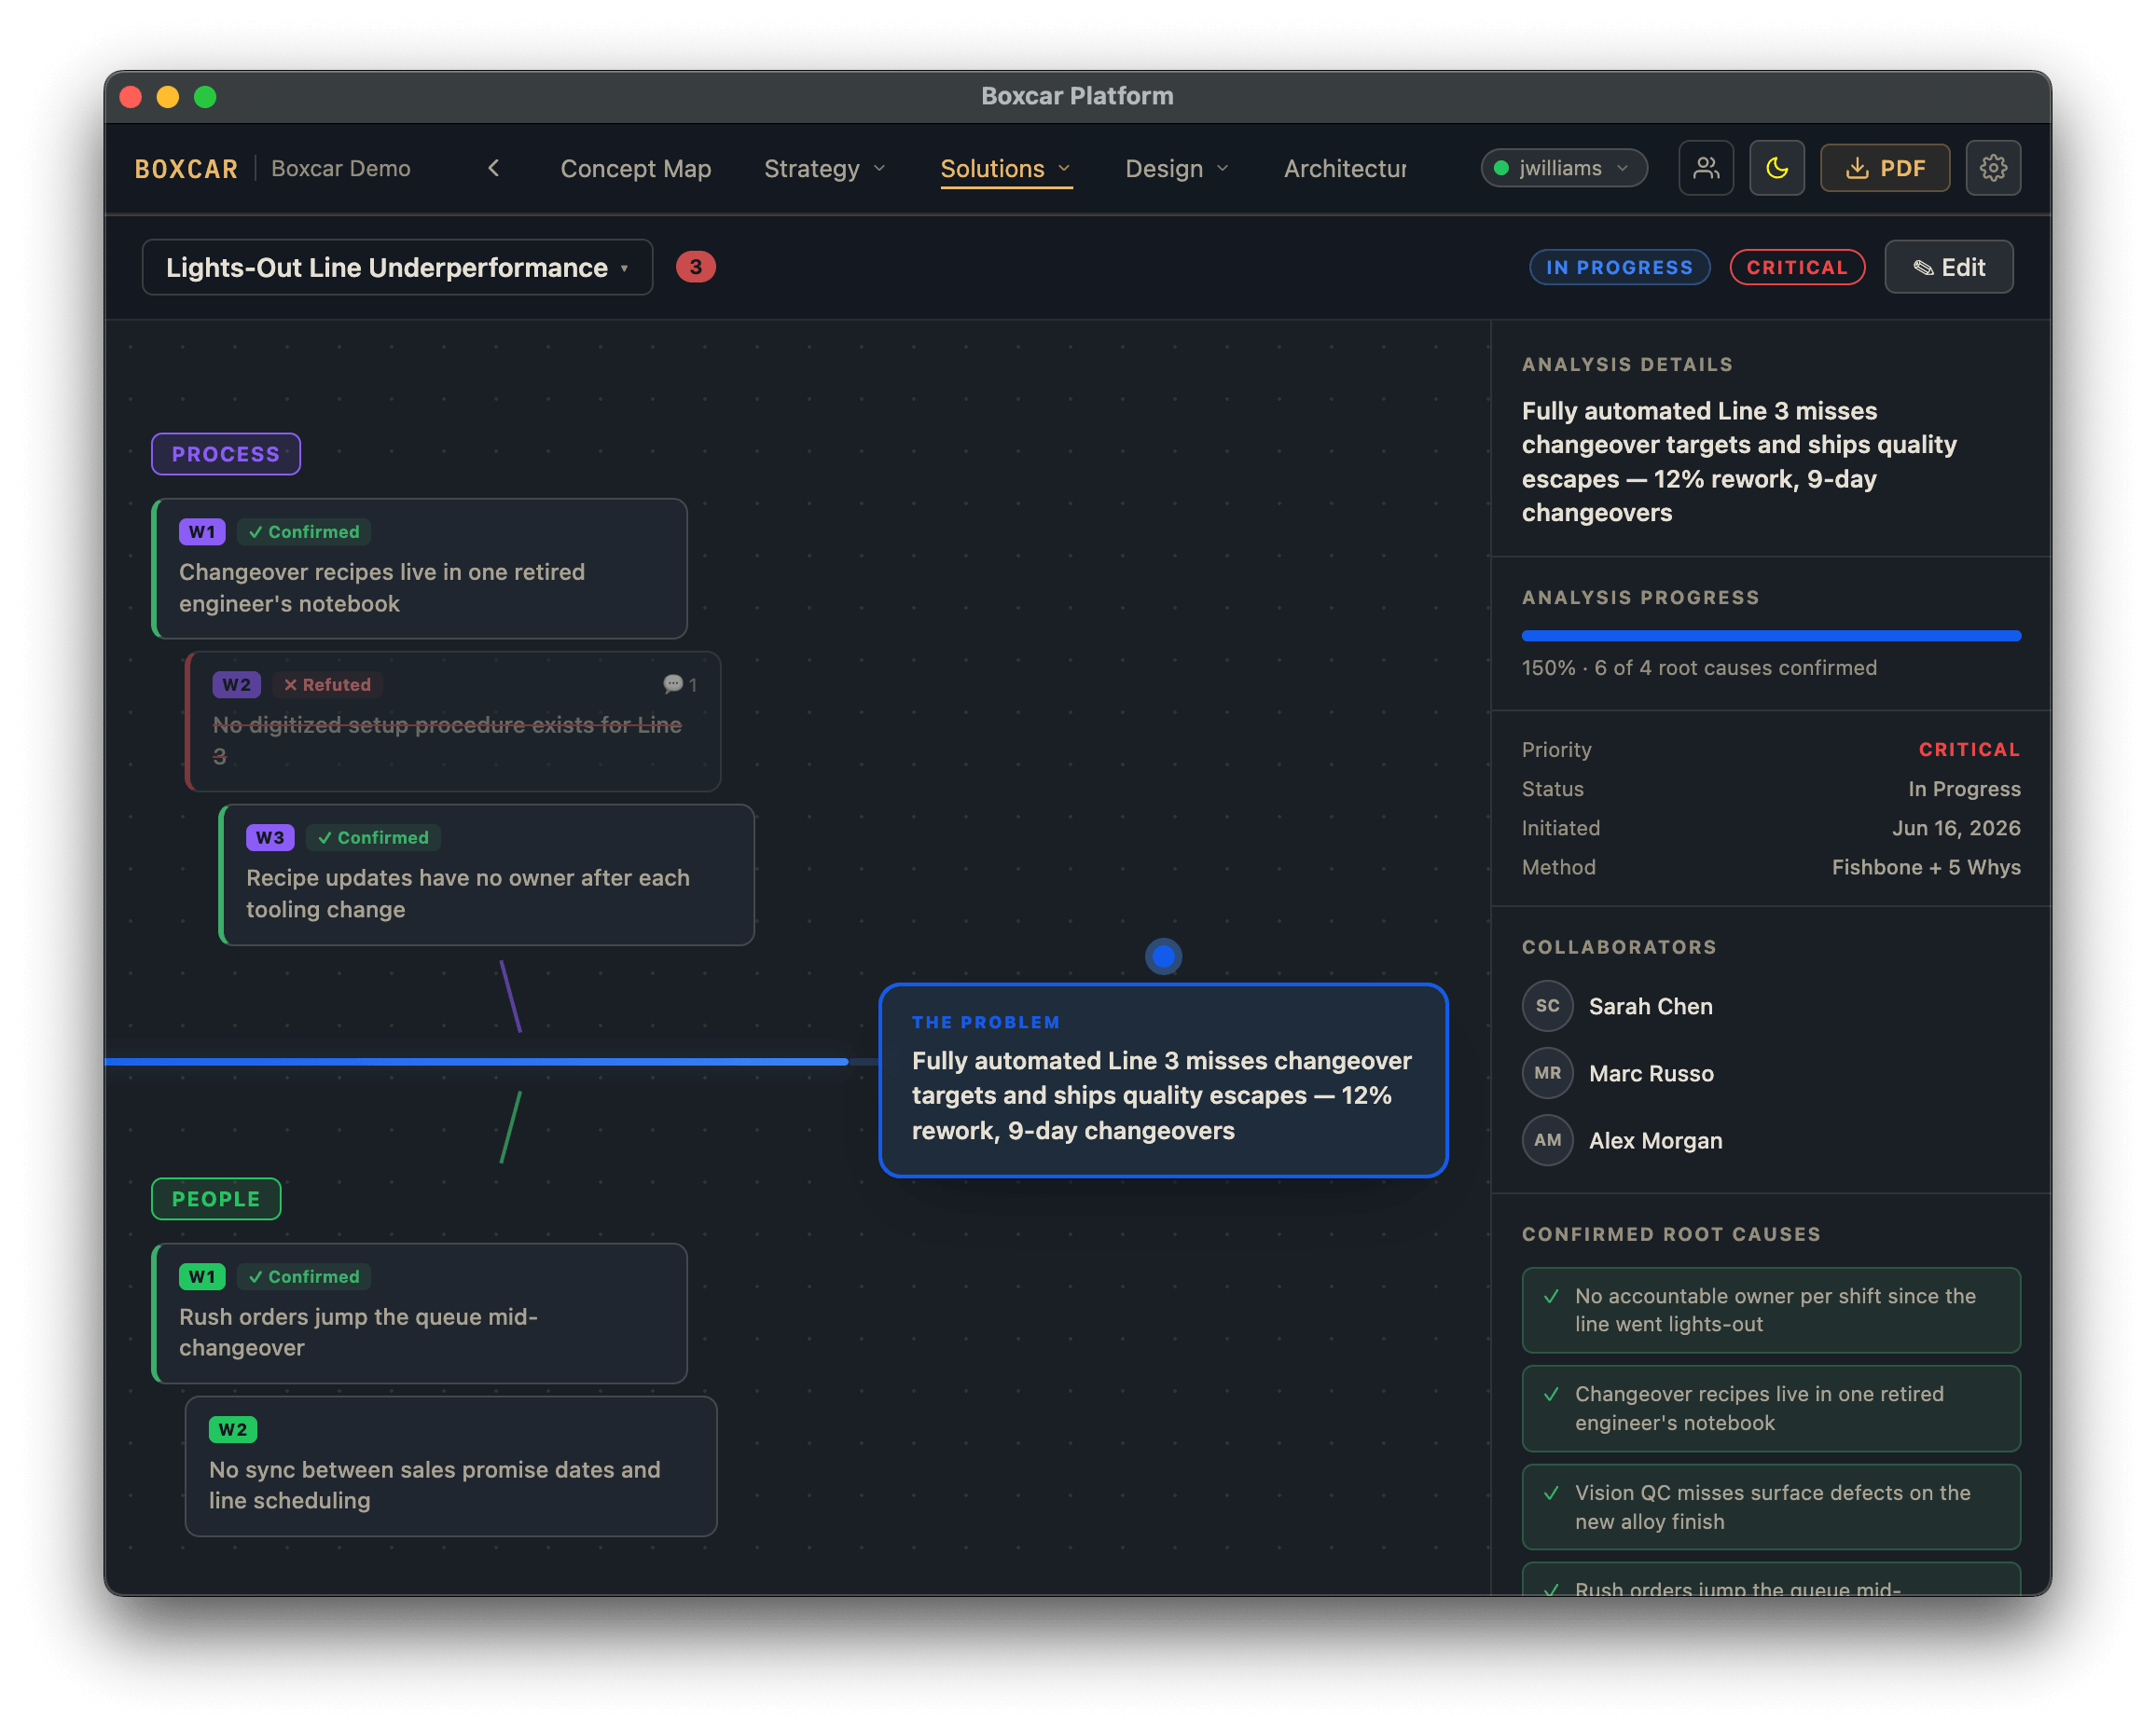The image size is (2156, 1734).
Task: Click the 150% root causes confirmed text
Action: tap(1699, 668)
